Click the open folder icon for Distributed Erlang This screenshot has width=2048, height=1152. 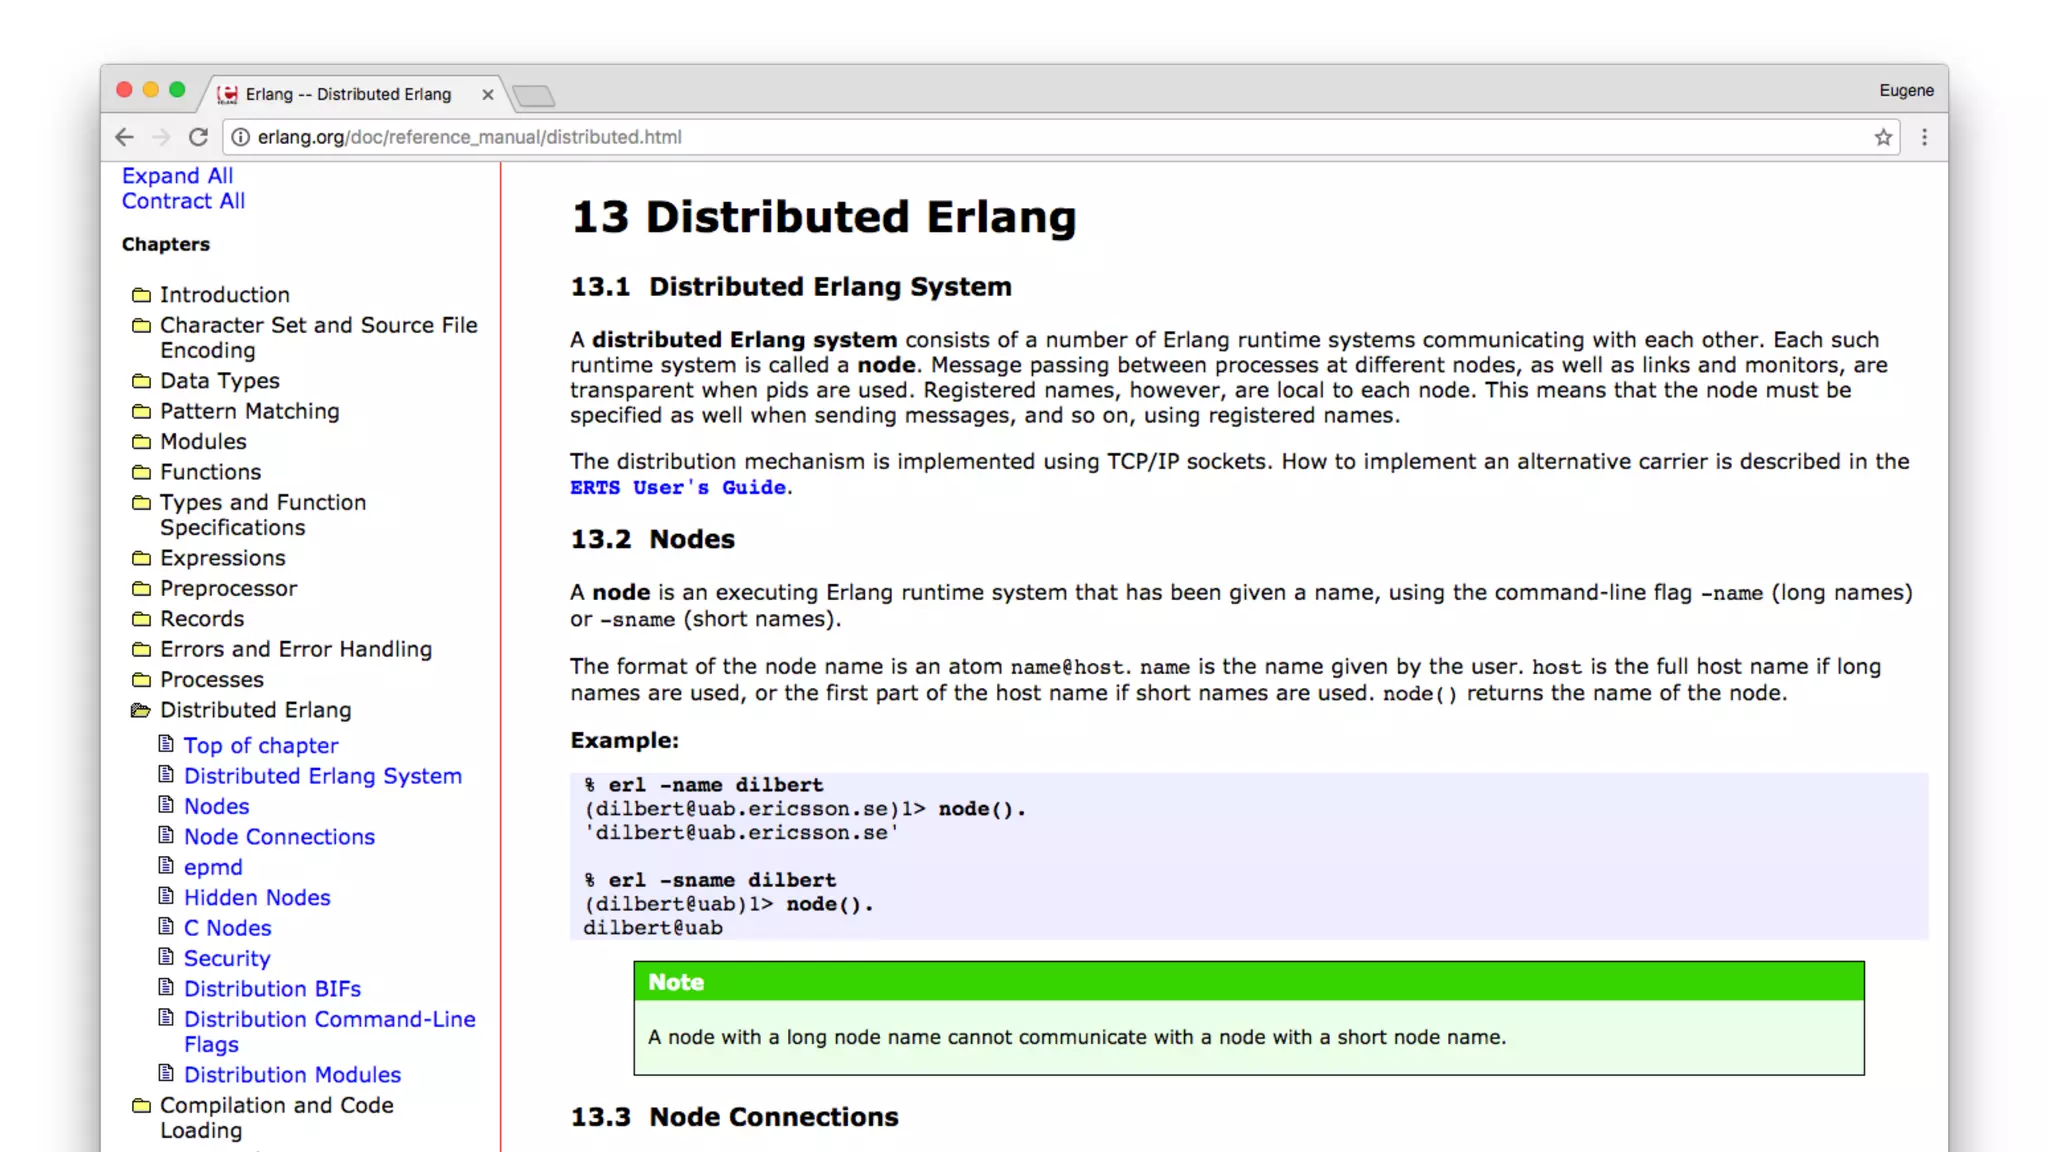pos(141,710)
